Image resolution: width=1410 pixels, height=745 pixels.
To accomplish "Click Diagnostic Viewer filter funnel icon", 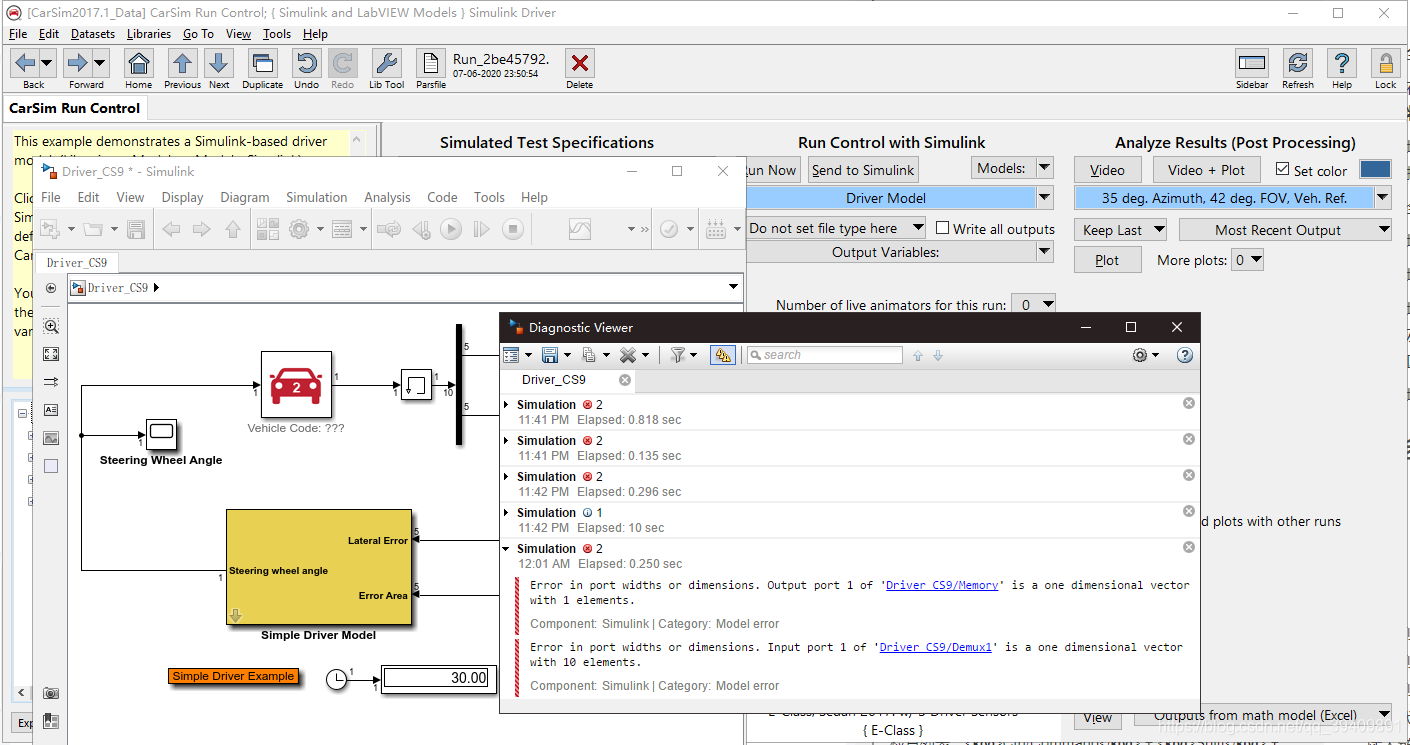I will pos(677,355).
